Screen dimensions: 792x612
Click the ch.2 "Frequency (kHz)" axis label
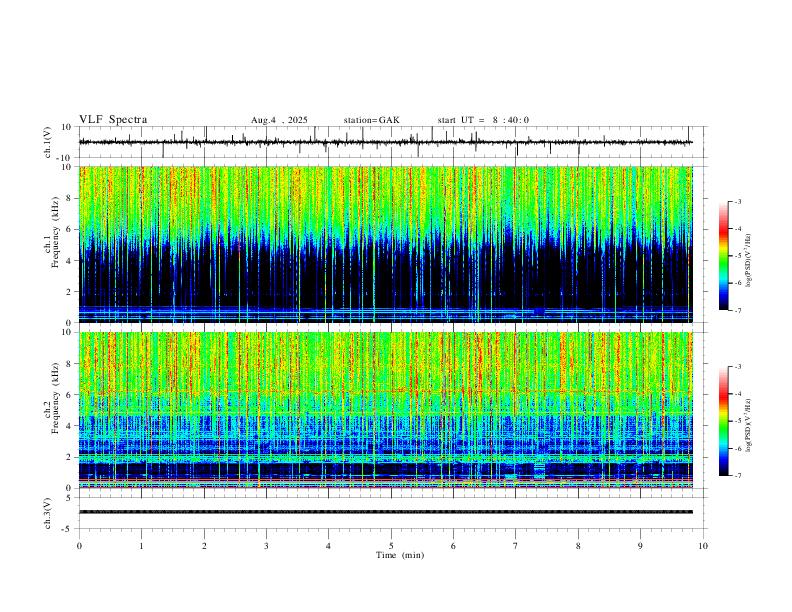coord(55,398)
